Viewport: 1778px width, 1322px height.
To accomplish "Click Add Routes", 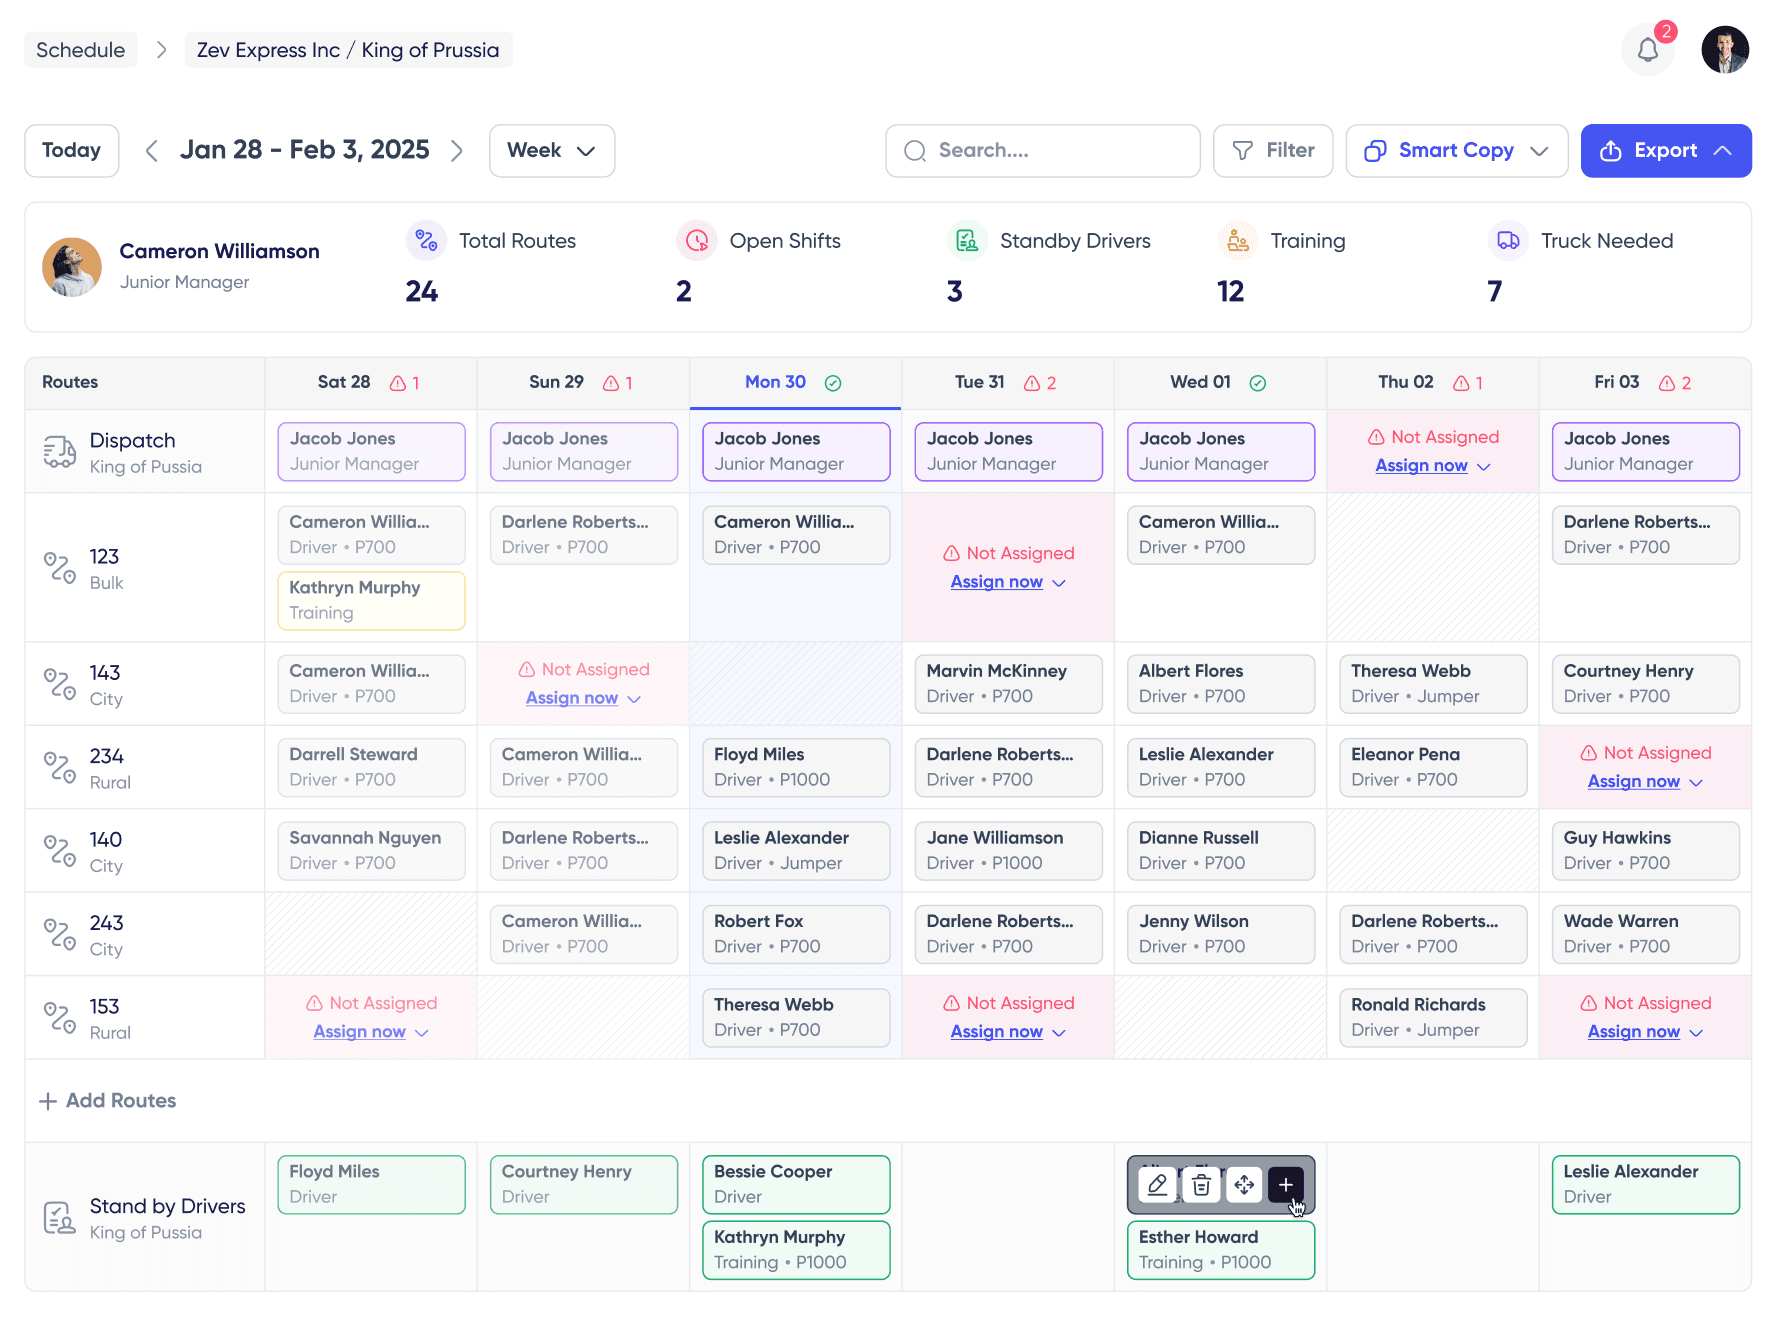I will (x=108, y=1101).
